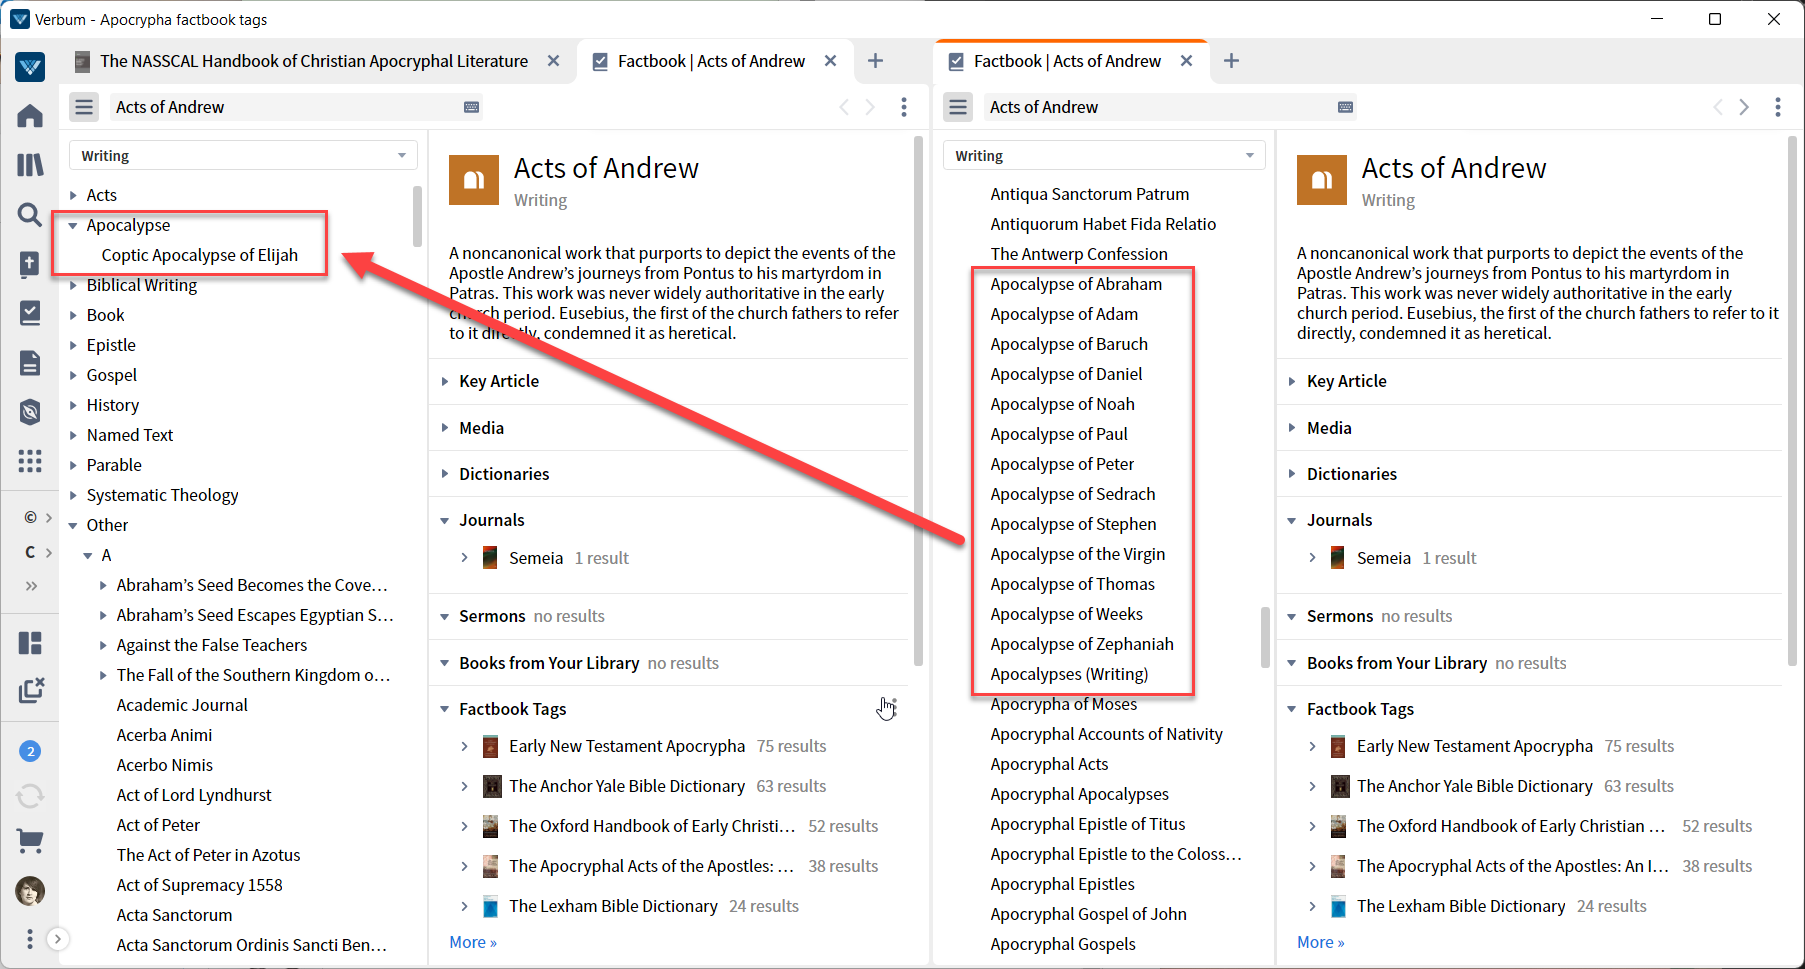Click the sync status icon

30,796
